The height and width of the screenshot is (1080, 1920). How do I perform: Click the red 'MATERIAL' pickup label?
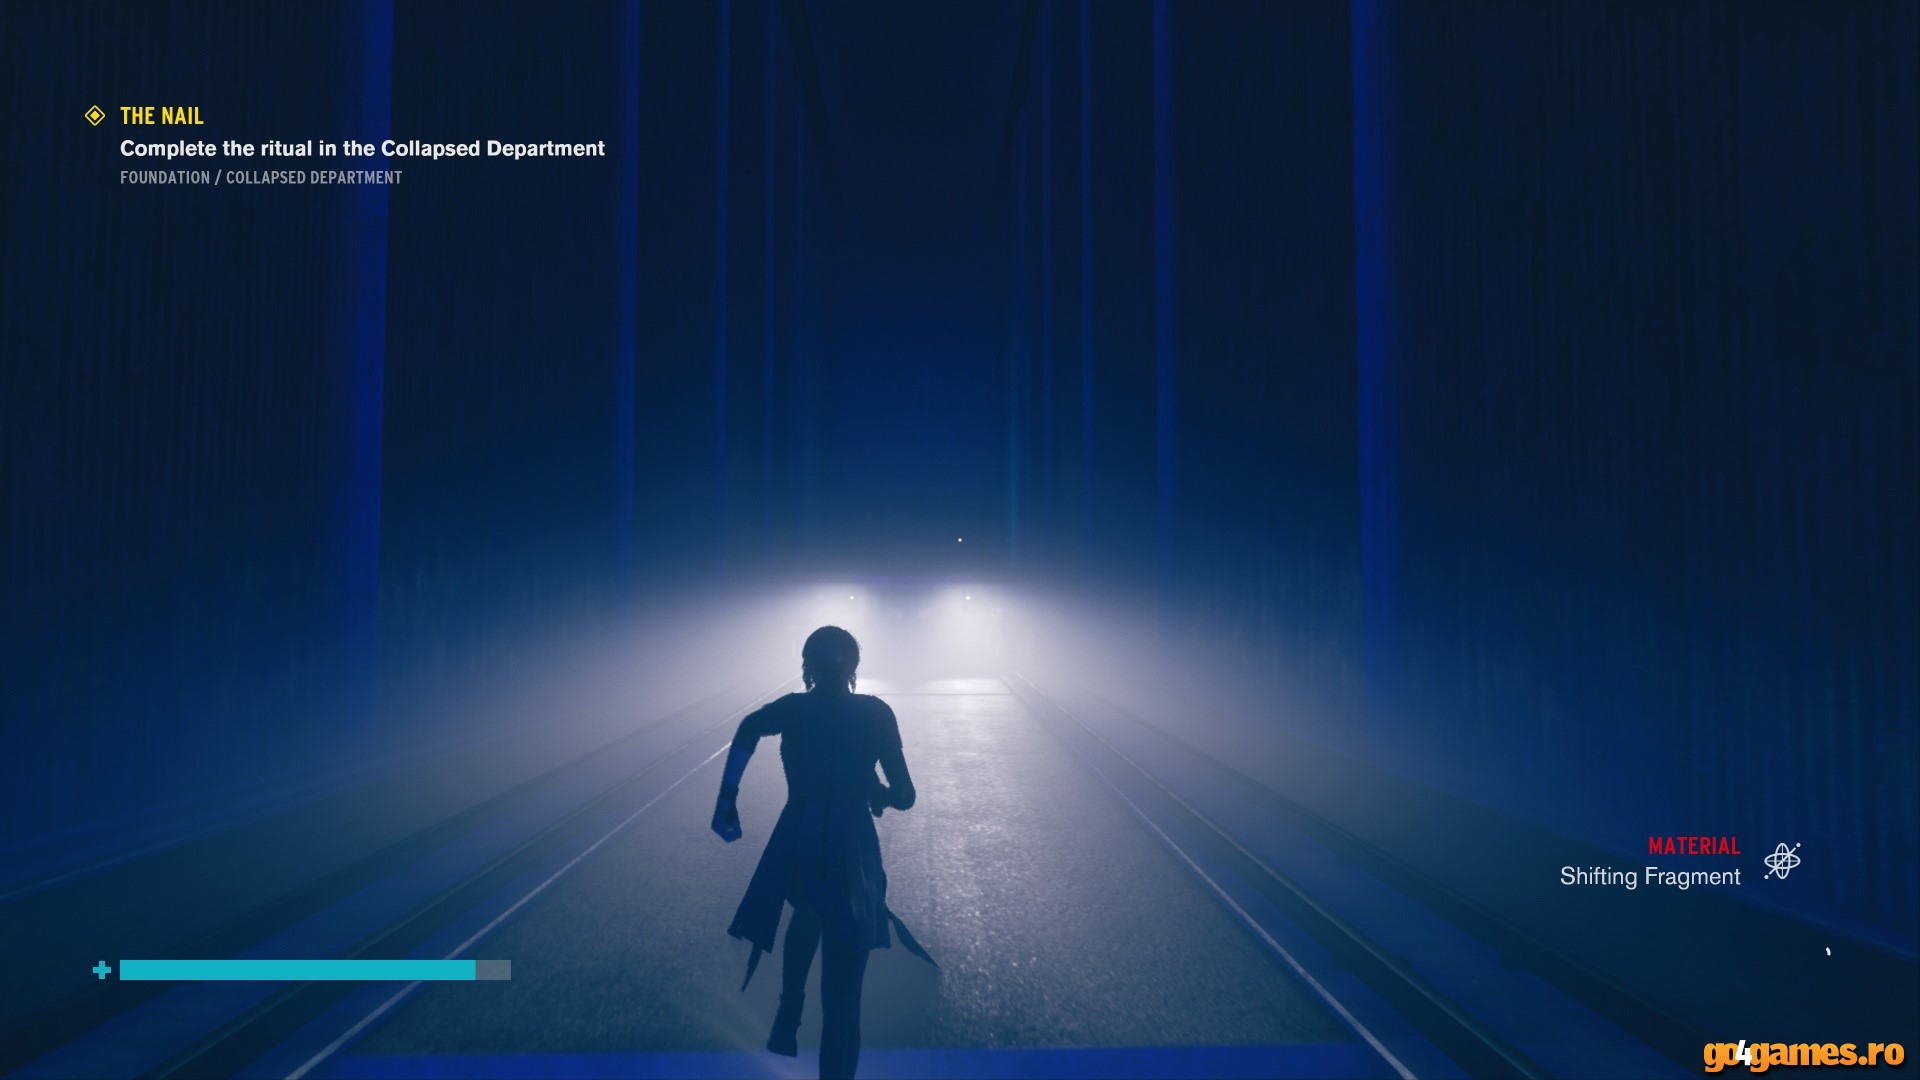pos(1694,846)
